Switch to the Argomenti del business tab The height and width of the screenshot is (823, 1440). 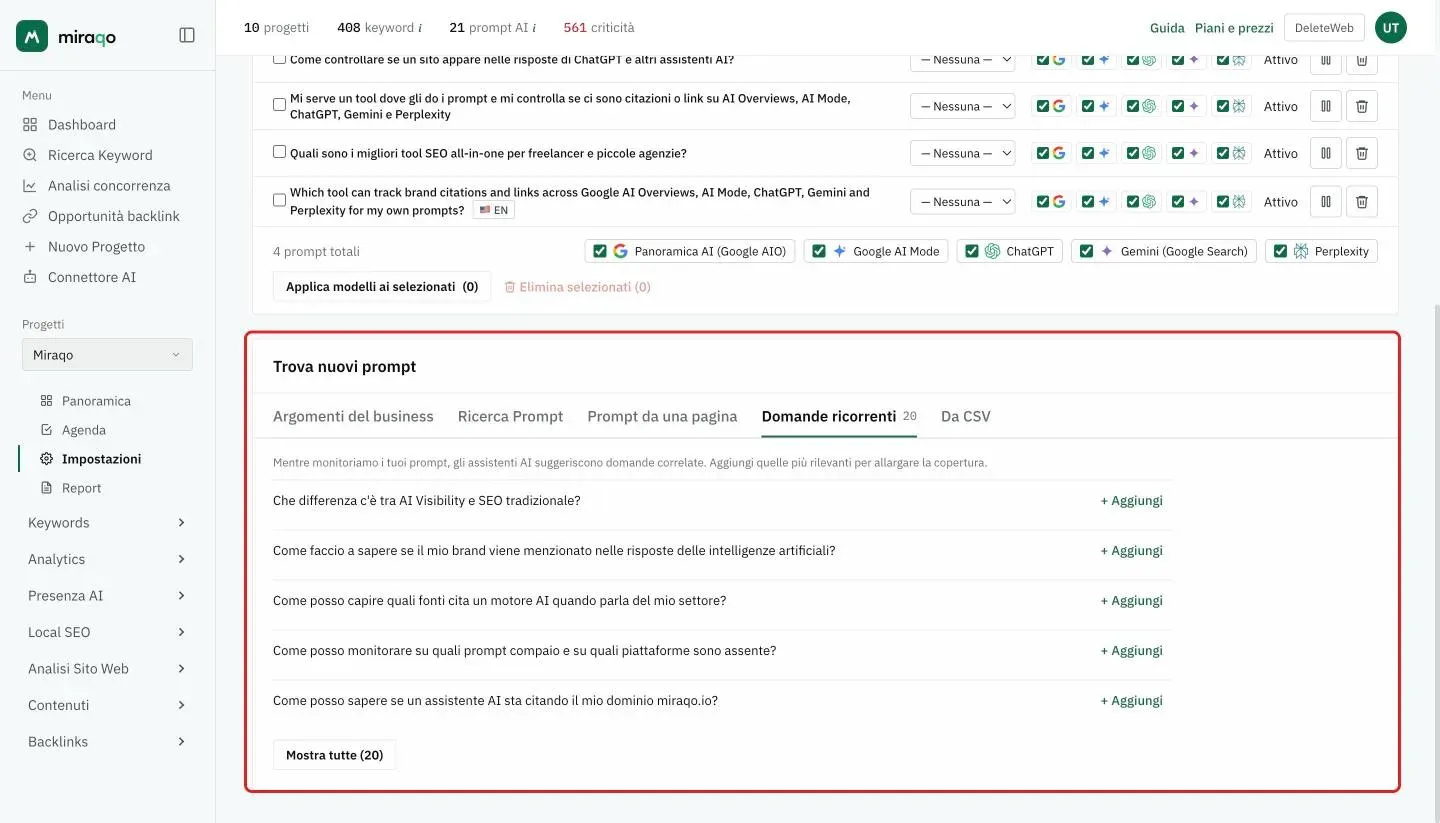coord(353,416)
